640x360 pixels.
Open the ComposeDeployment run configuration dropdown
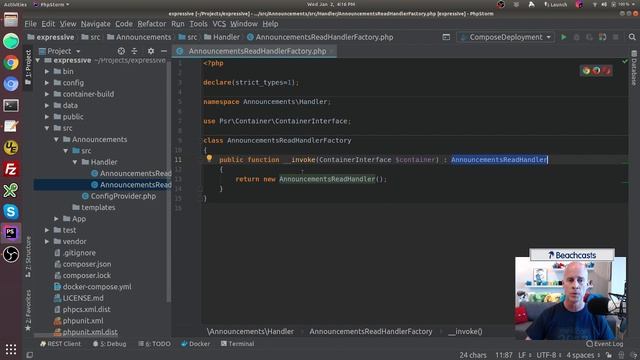[x=506, y=37]
